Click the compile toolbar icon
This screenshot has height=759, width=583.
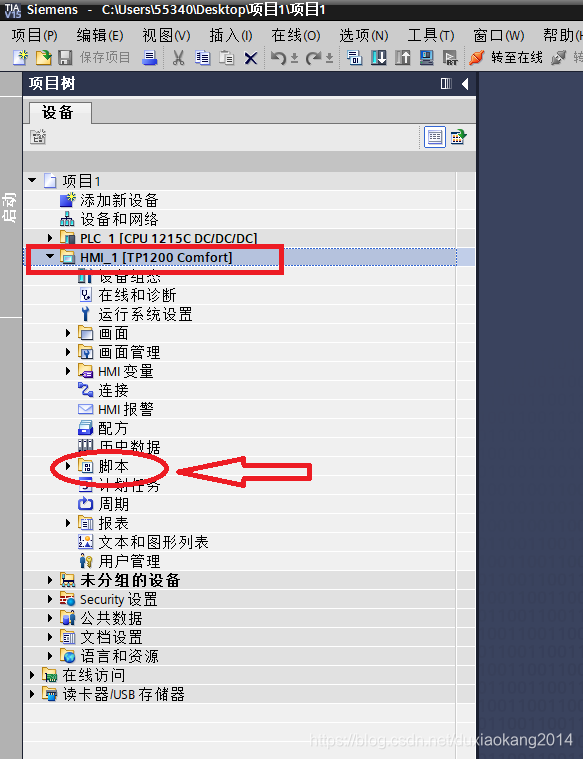[x=354, y=58]
